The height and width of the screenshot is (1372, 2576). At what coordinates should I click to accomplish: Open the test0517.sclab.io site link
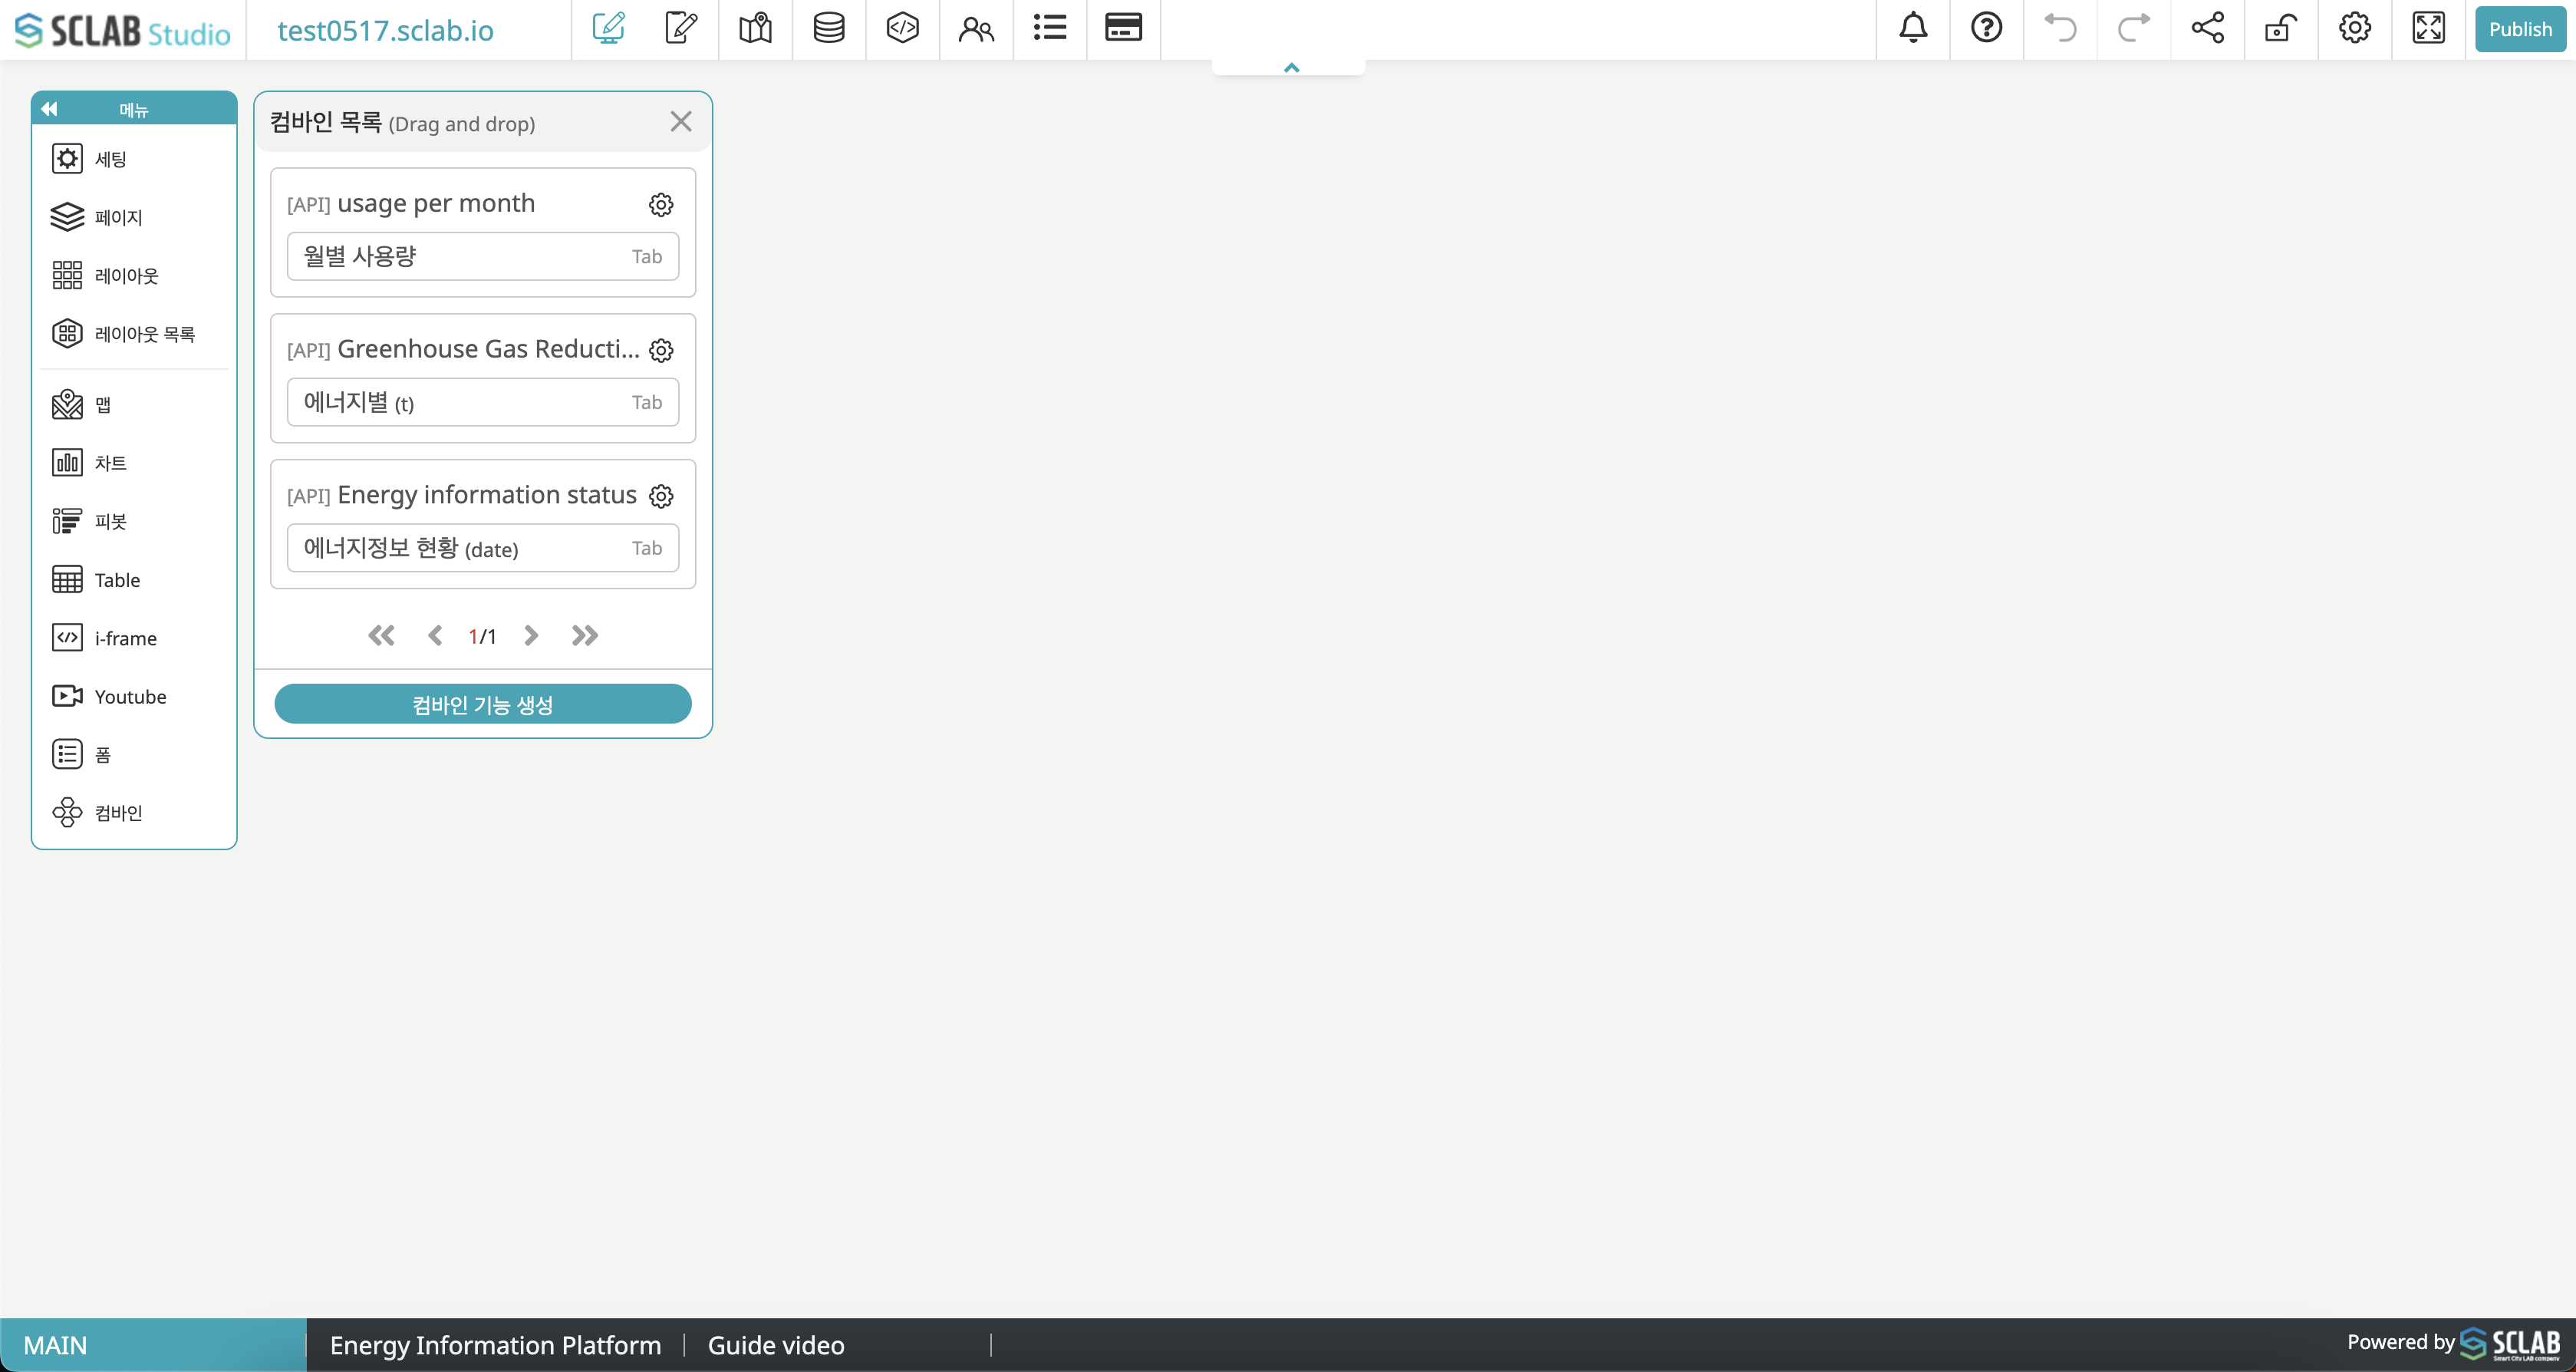(x=385, y=30)
